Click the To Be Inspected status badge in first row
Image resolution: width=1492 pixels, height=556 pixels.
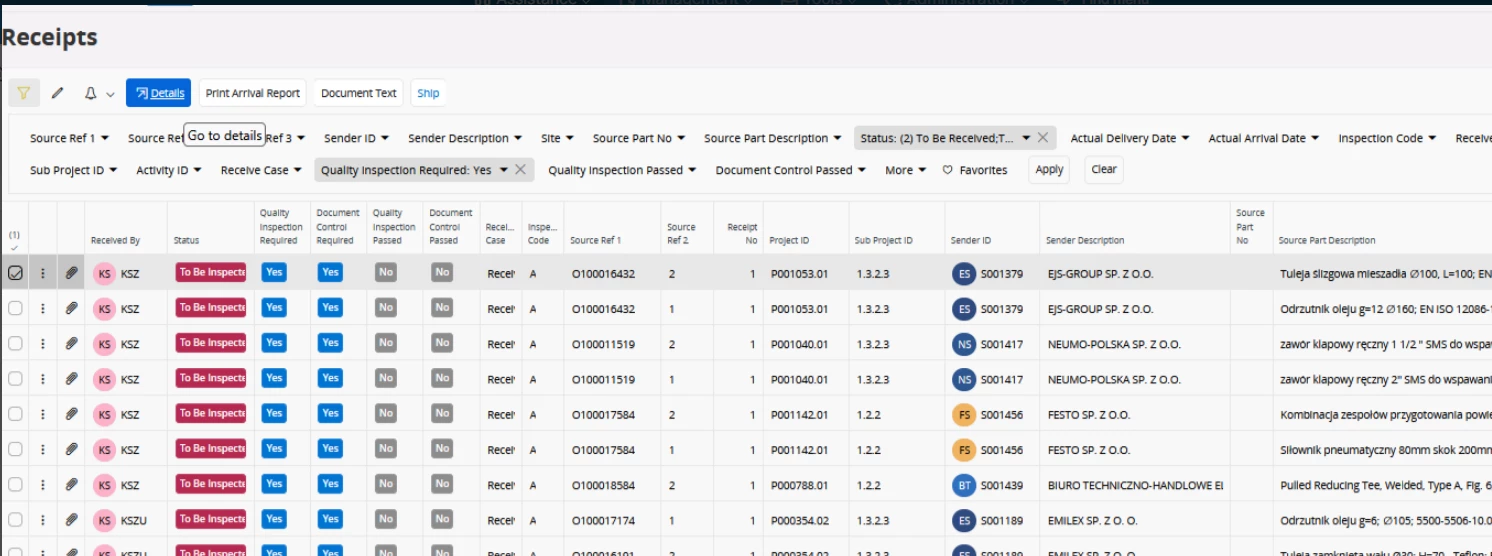pos(210,273)
